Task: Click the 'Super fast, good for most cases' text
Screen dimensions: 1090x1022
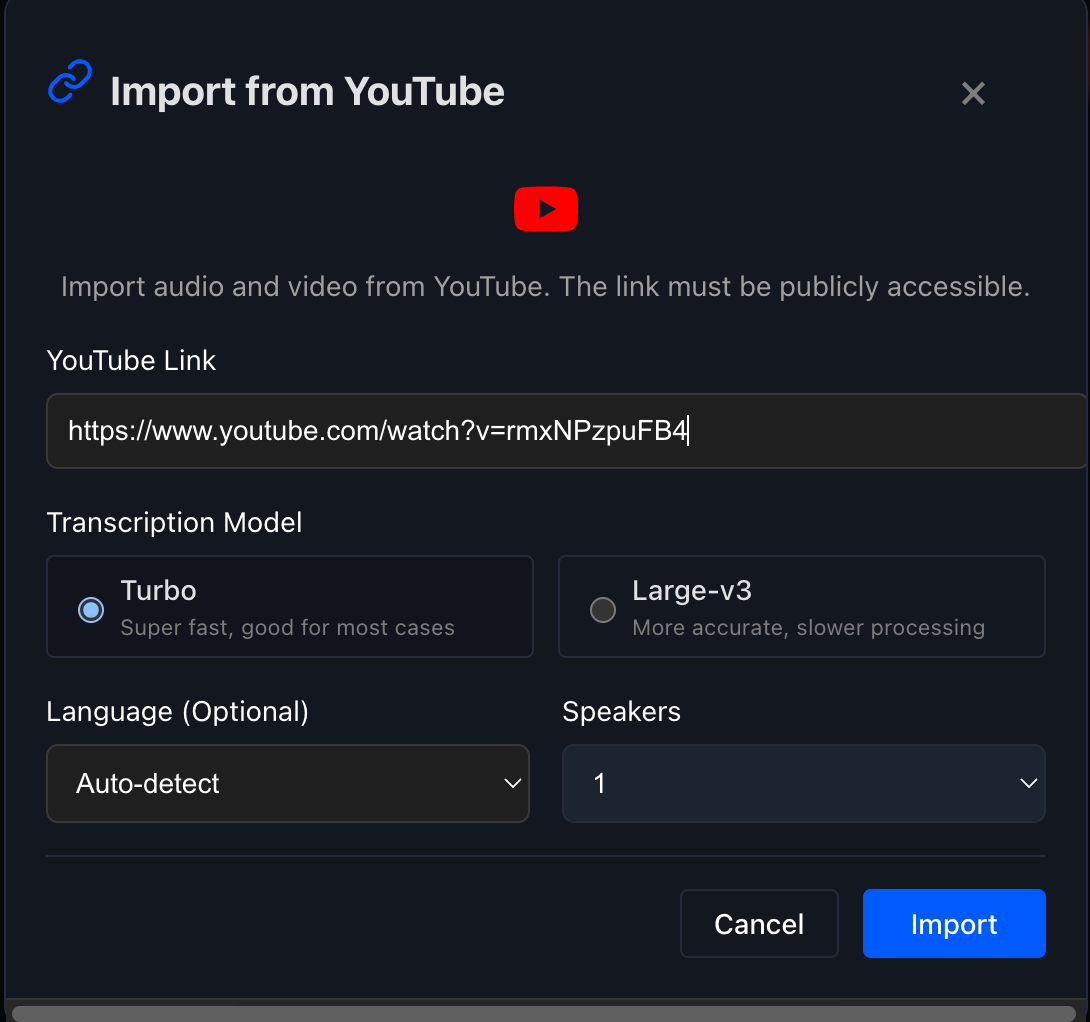Action: 287,628
